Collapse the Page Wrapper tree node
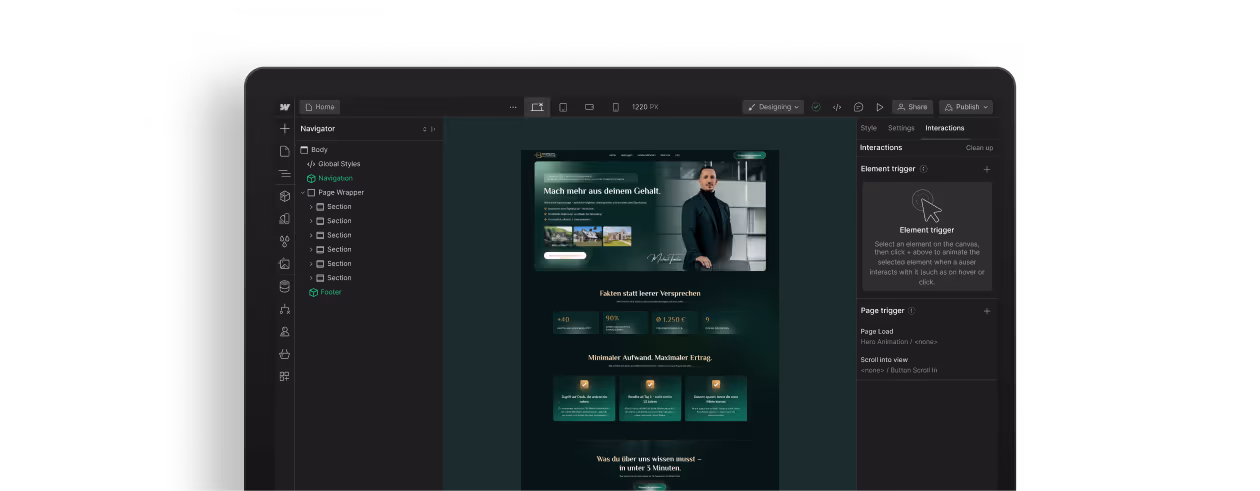This screenshot has width=1260, height=491. (302, 192)
